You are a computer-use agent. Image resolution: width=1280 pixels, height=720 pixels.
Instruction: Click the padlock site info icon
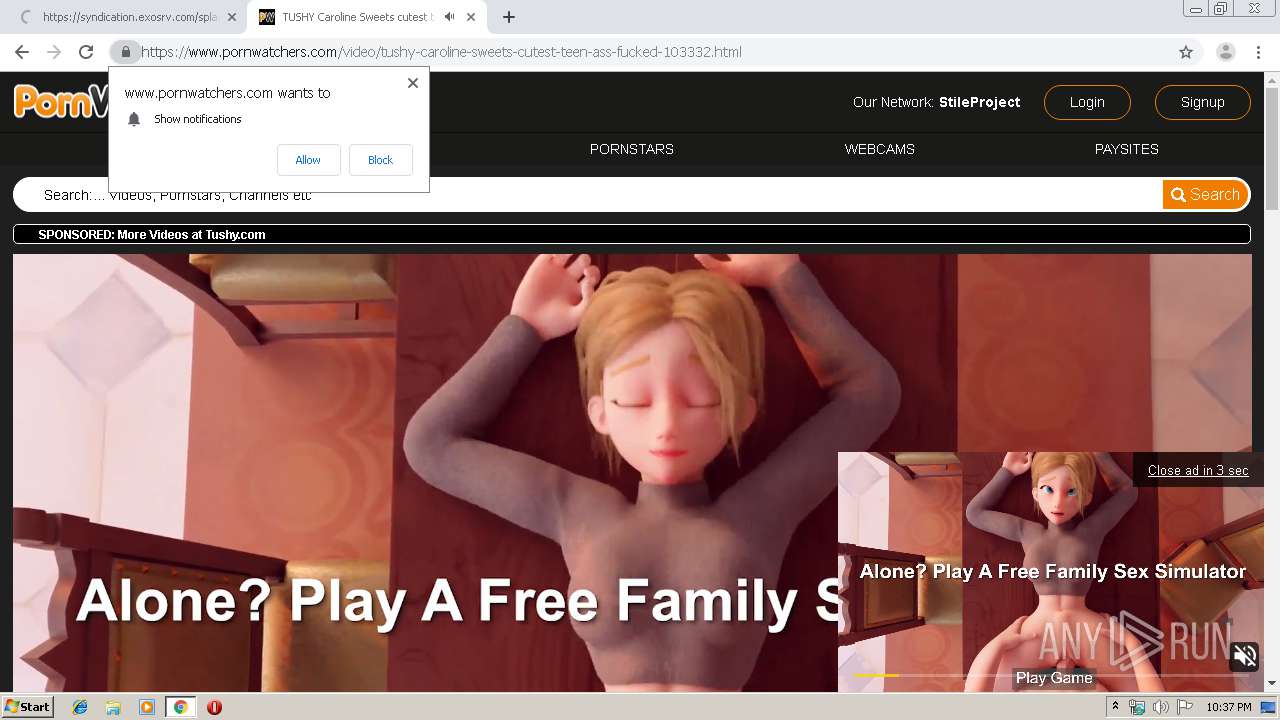click(x=125, y=52)
